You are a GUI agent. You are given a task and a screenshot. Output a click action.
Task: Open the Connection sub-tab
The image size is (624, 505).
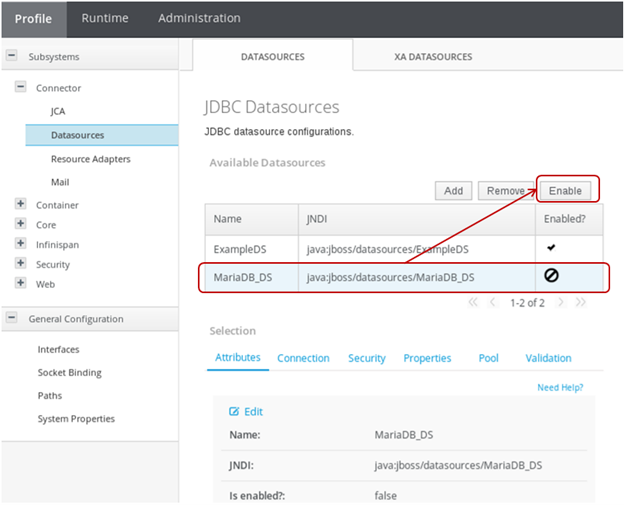[x=303, y=358]
